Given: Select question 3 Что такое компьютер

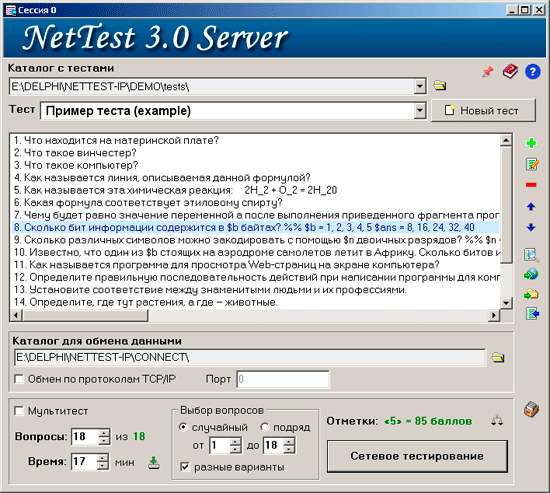Looking at the screenshot, I should [x=255, y=165].
